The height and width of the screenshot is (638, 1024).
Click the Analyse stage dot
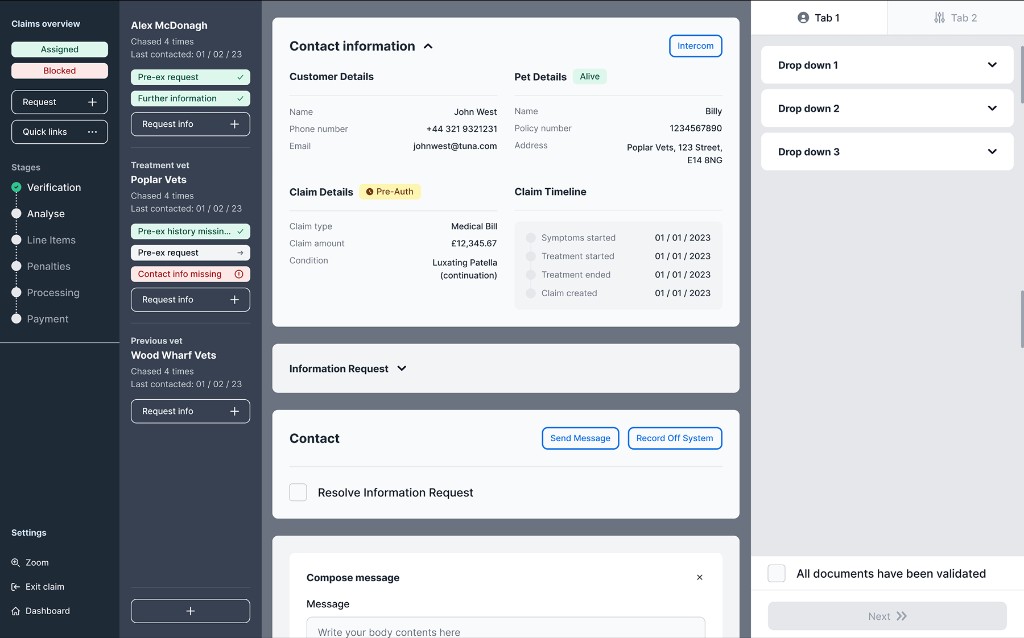tap(16, 214)
